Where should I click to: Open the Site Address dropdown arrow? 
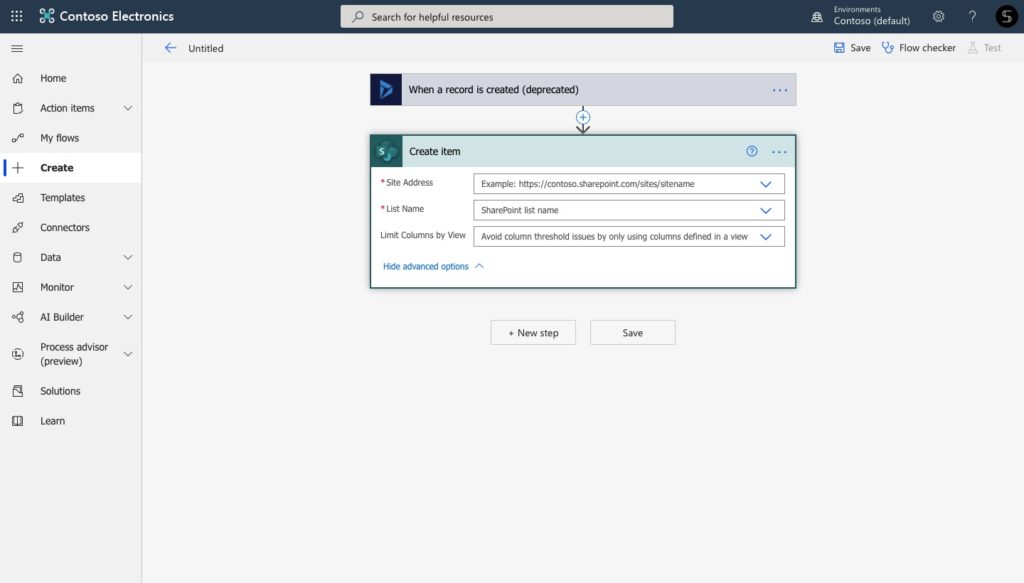pos(765,184)
